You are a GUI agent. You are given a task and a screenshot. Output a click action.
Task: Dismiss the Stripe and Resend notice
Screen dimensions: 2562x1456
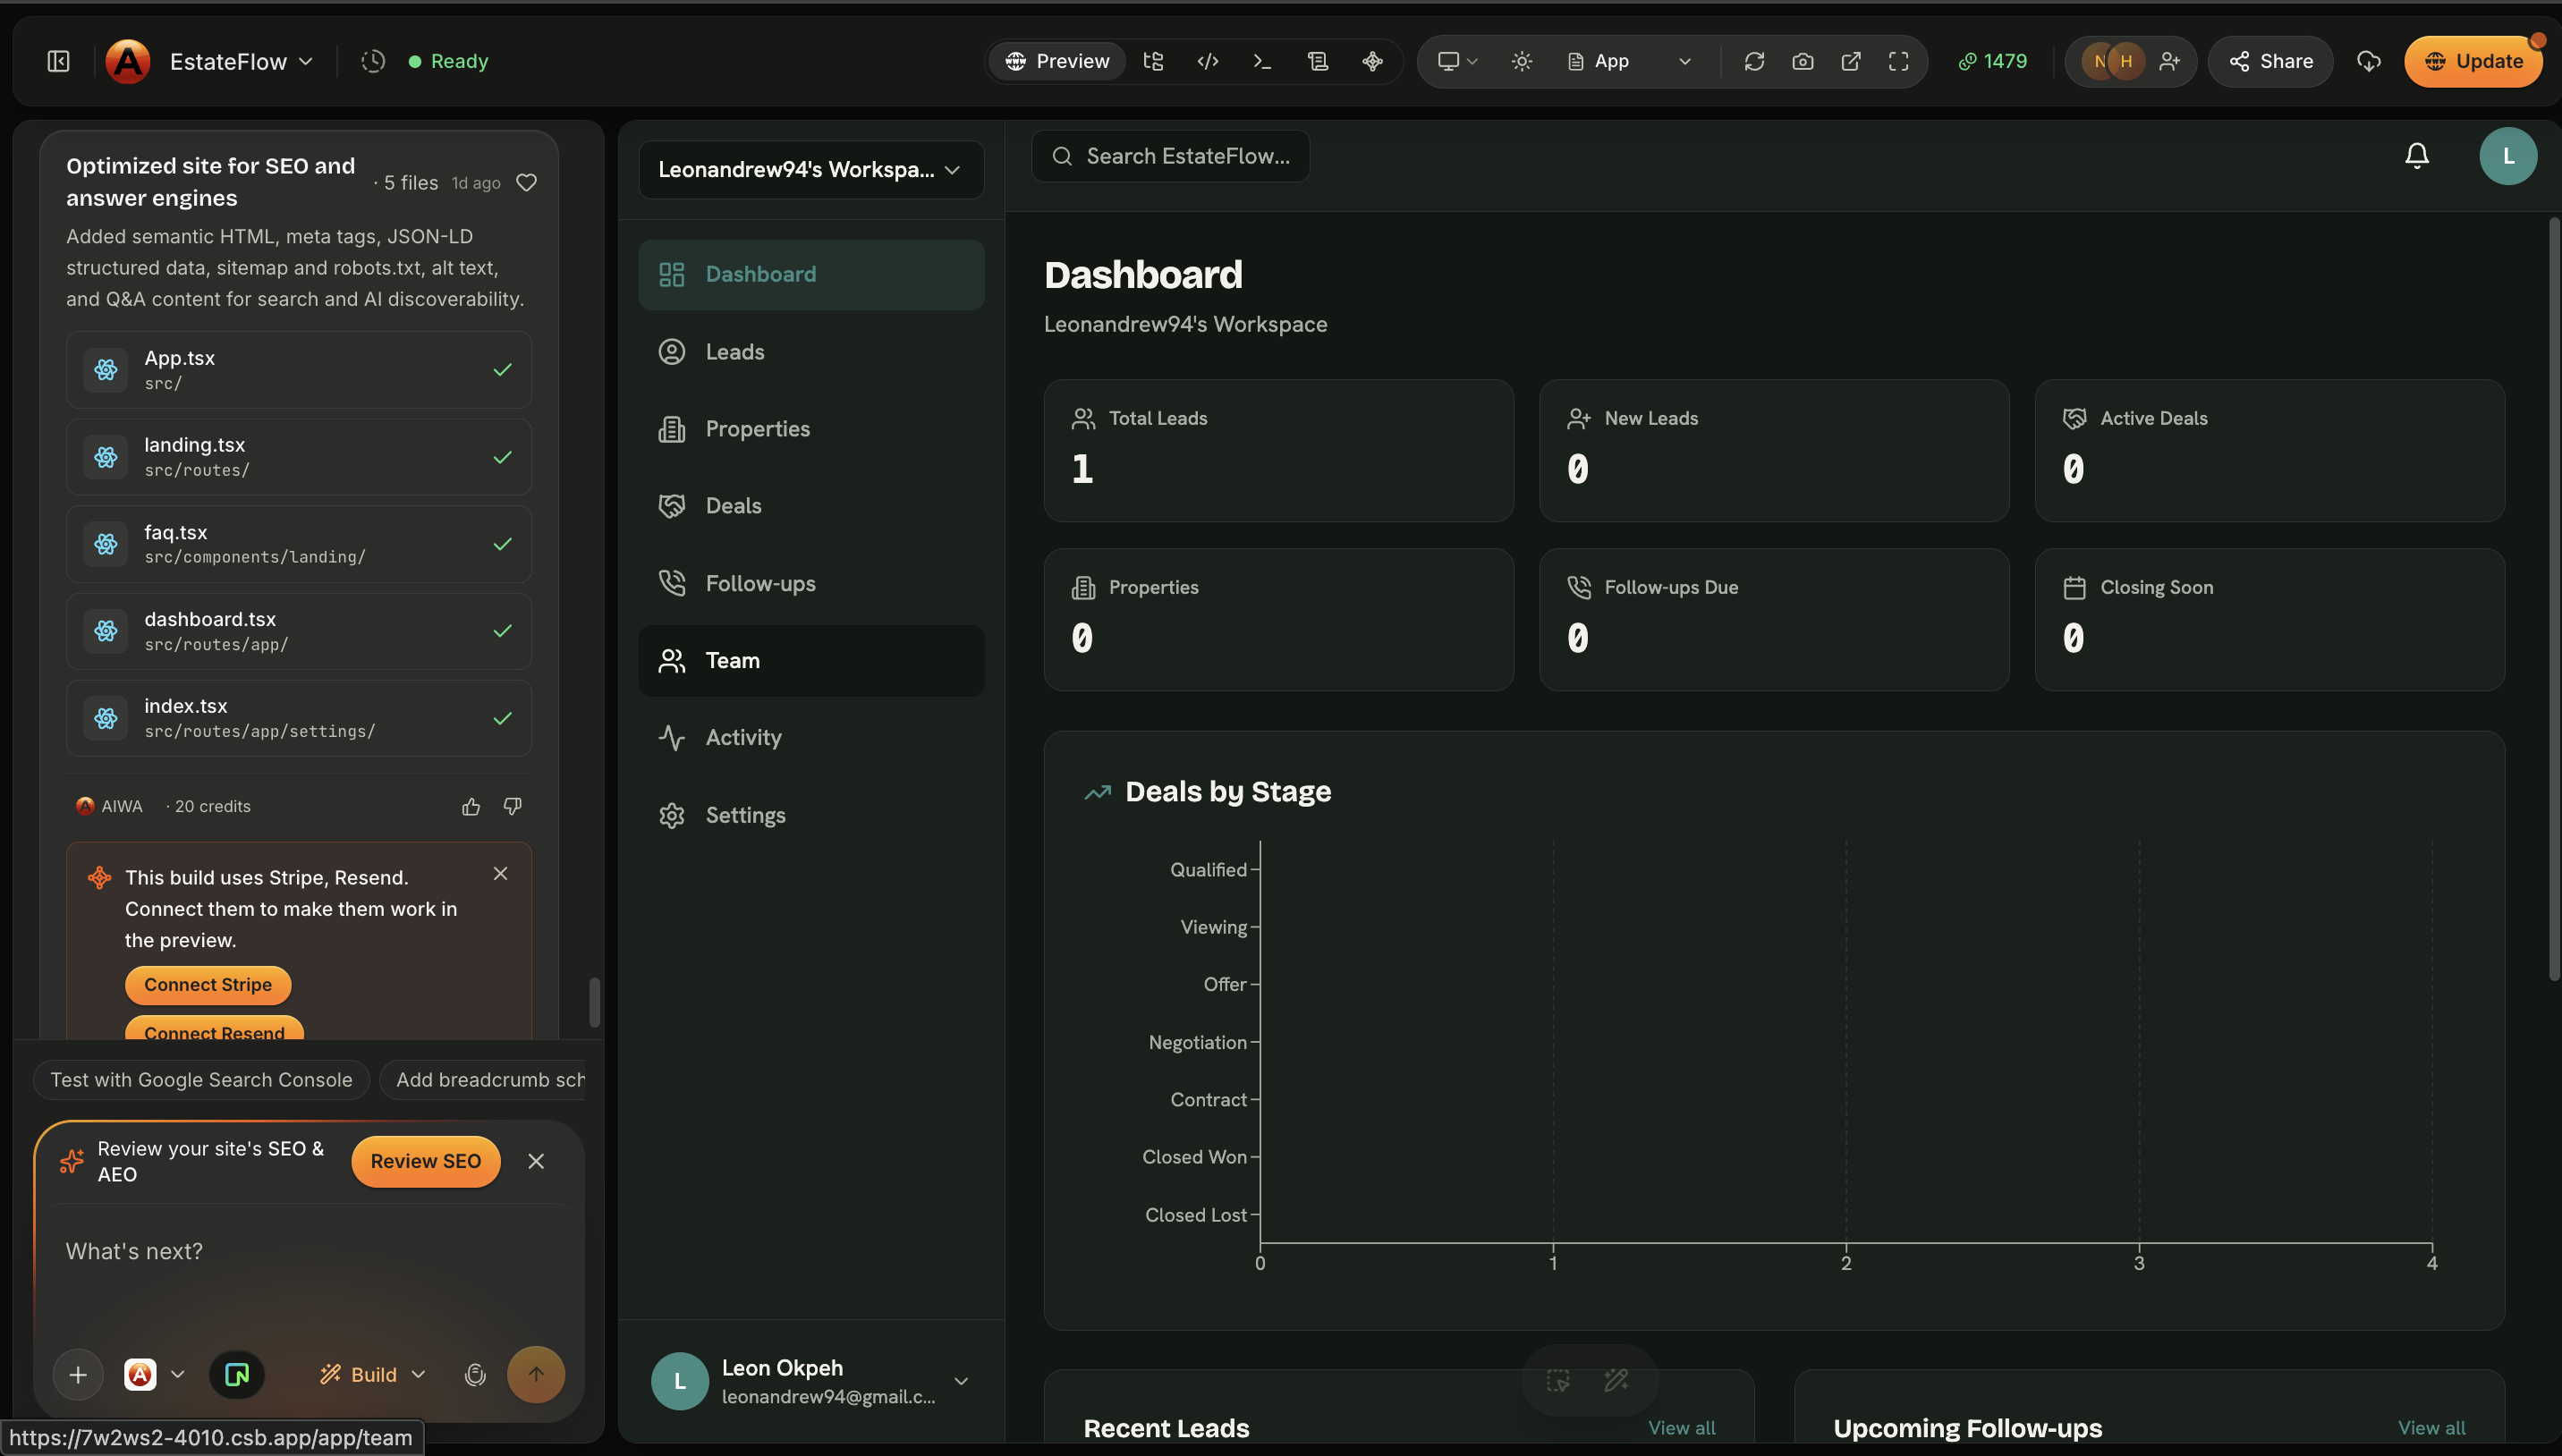click(501, 873)
